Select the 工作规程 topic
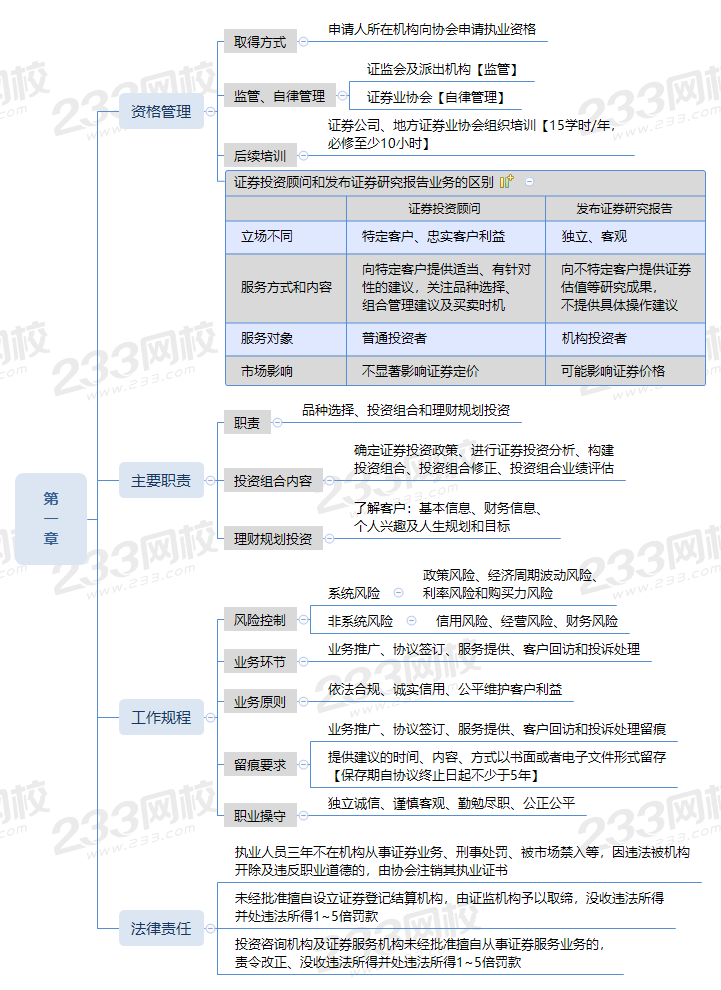This screenshot has height=990, width=721. point(161,717)
